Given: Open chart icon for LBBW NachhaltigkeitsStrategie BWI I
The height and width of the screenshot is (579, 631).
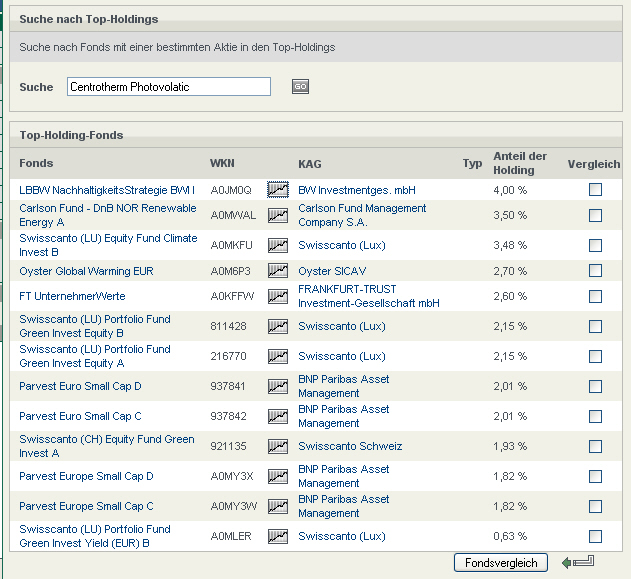Looking at the screenshot, I should [277, 190].
